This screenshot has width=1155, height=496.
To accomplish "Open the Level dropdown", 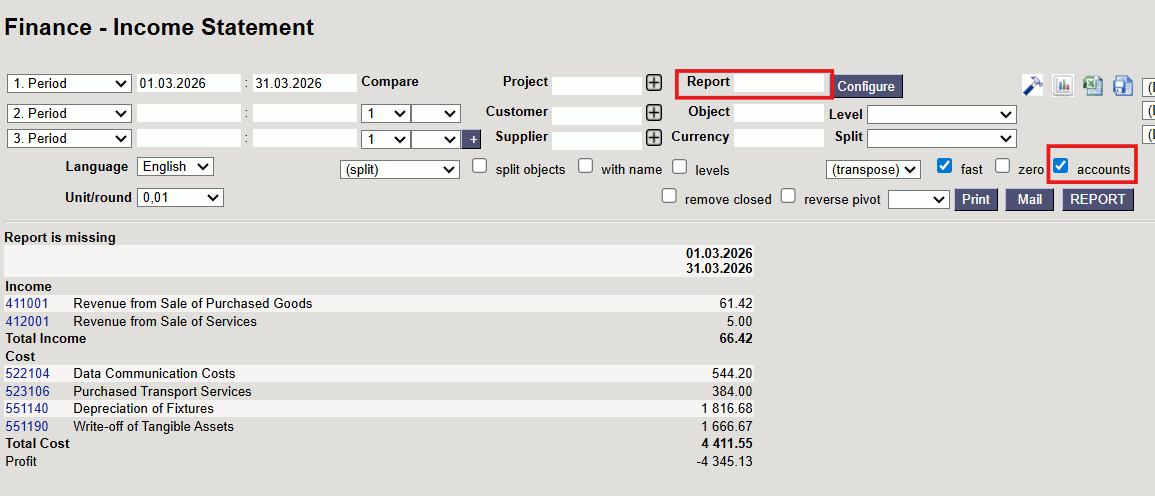I will [x=941, y=115].
